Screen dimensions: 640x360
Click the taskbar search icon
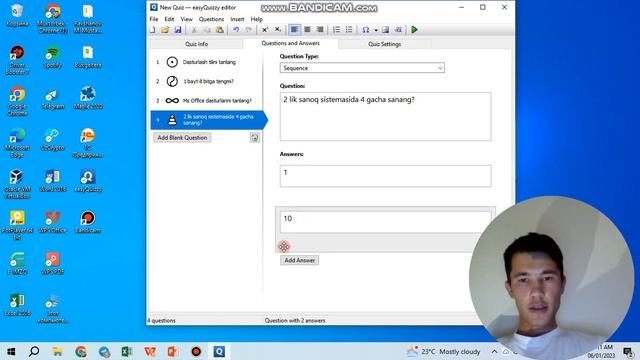pos(34,351)
